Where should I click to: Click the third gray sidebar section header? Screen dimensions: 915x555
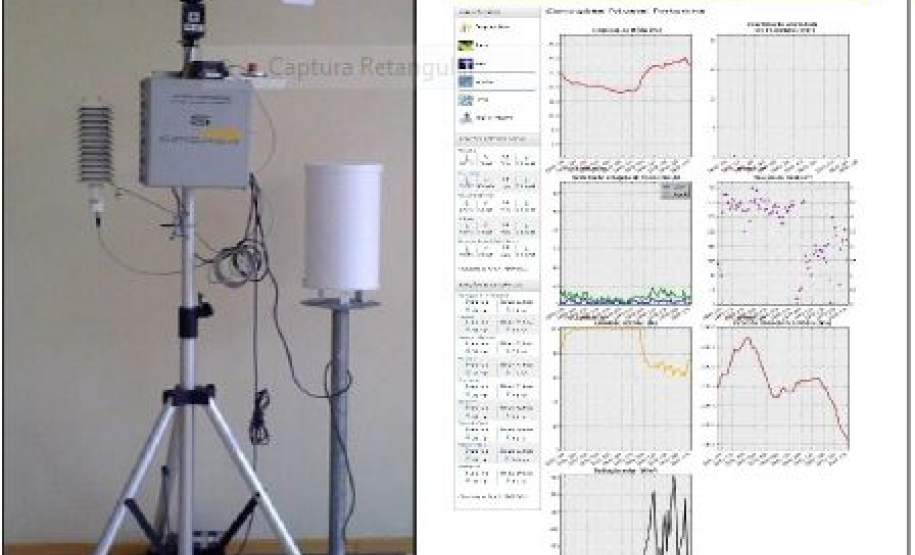pyautogui.click(x=497, y=287)
